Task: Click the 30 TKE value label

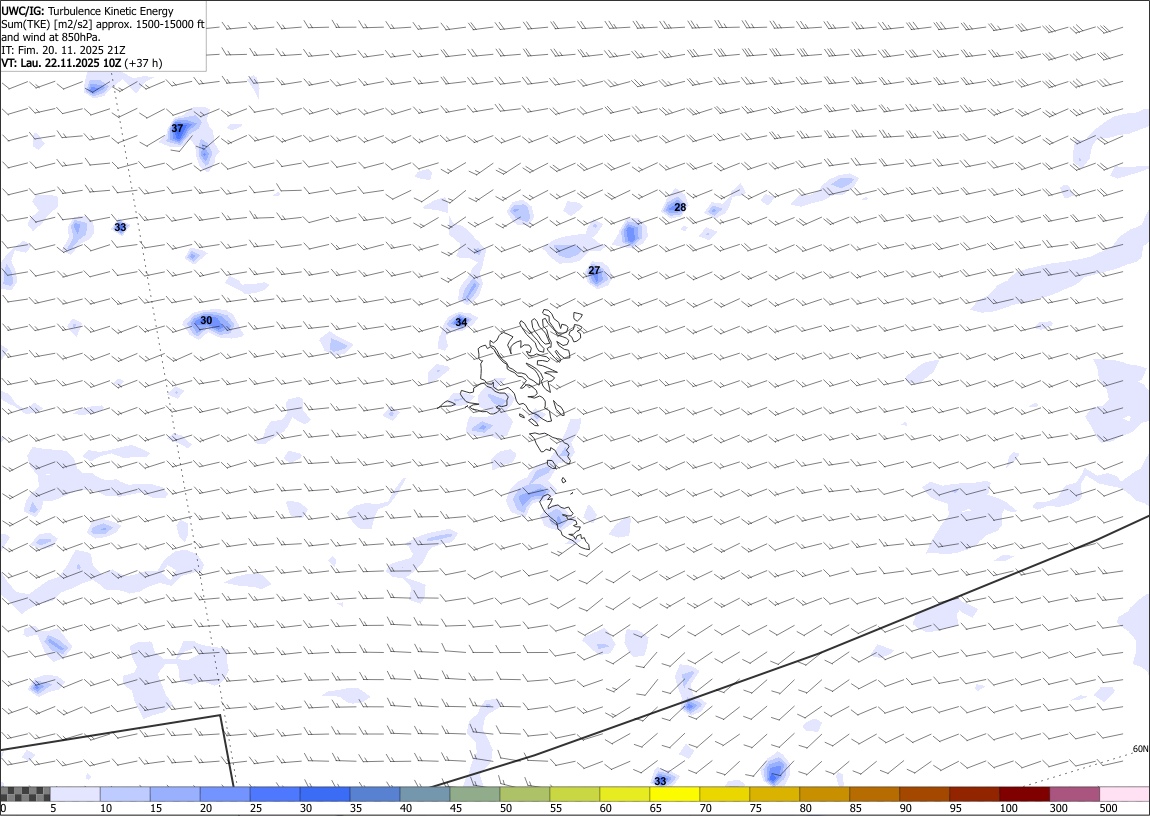Action: click(x=206, y=320)
